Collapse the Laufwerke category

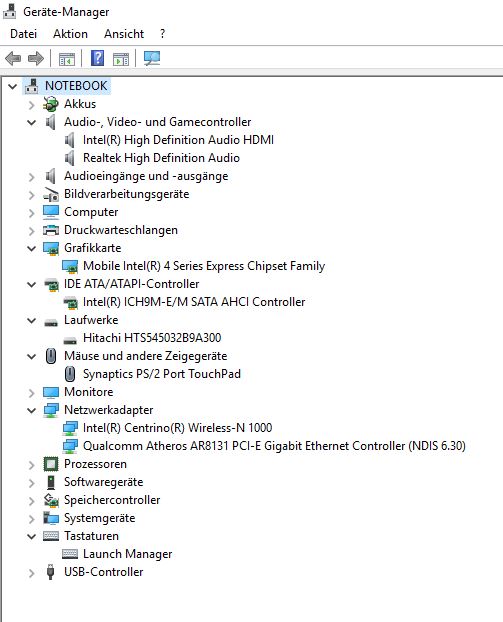coord(32,321)
